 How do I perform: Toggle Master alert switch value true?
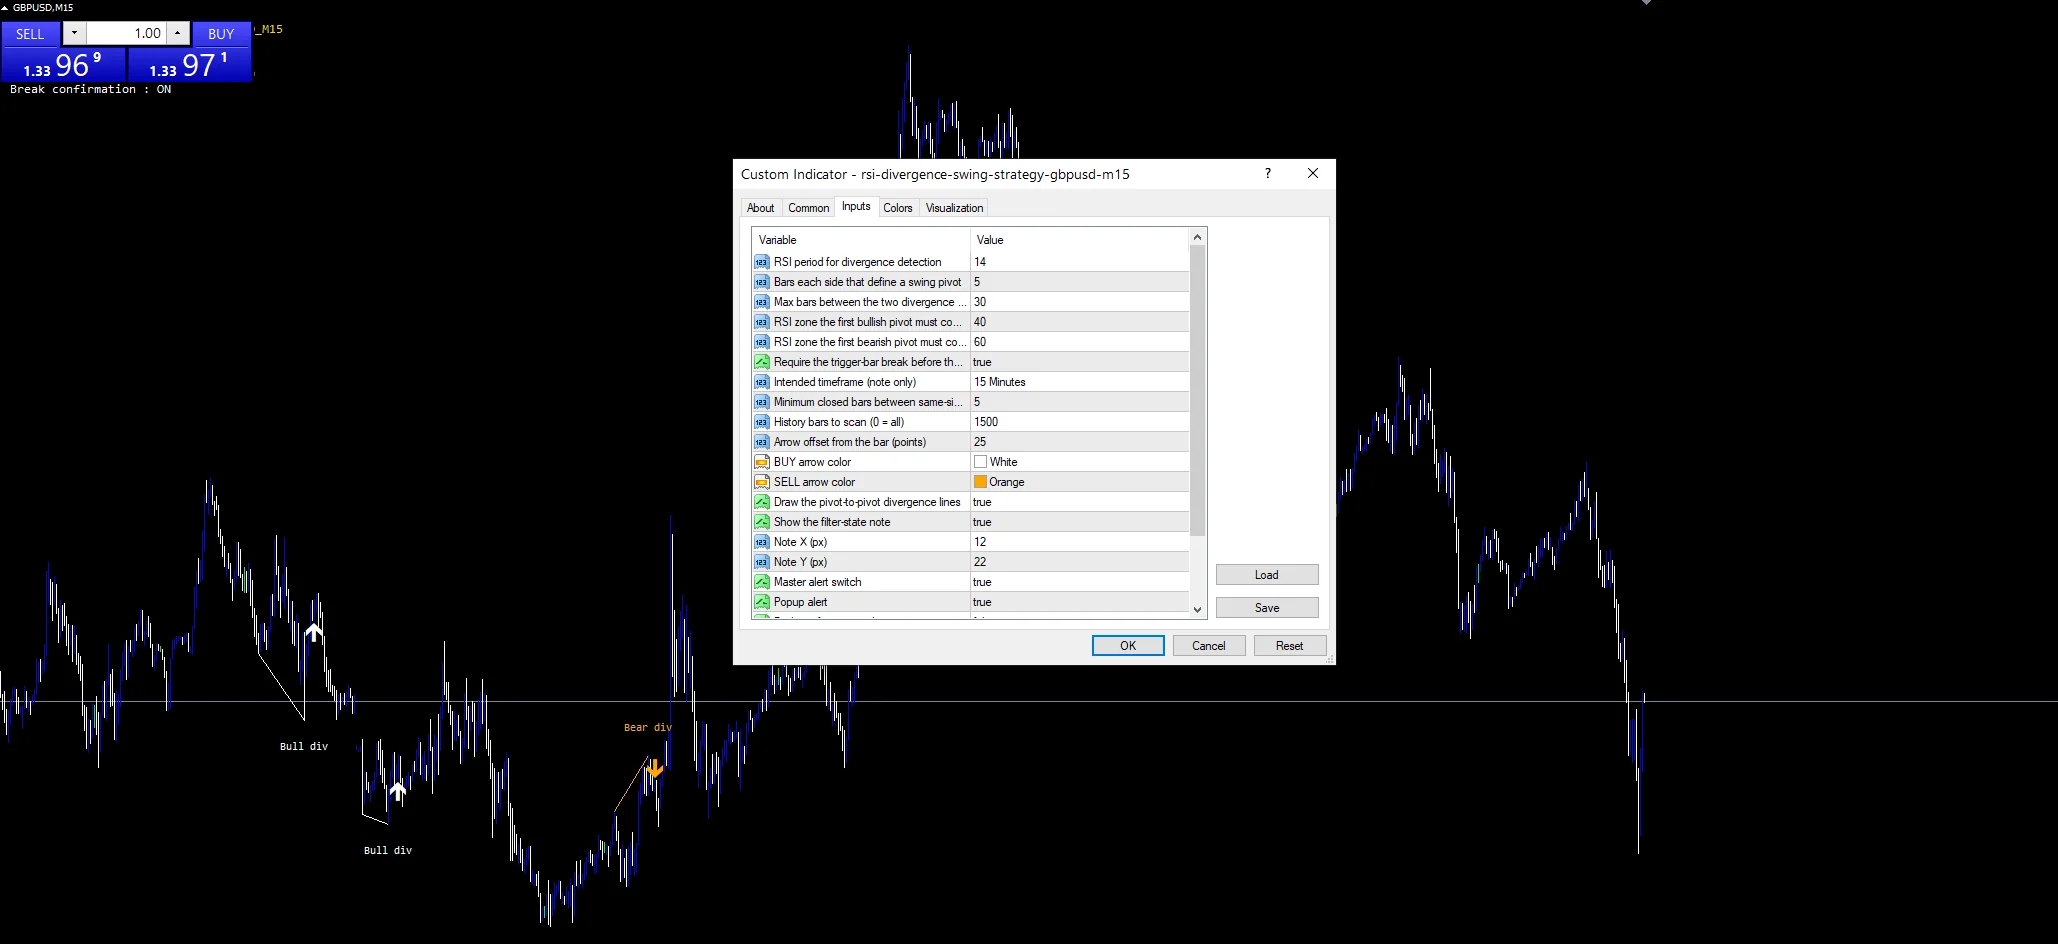point(1079,582)
